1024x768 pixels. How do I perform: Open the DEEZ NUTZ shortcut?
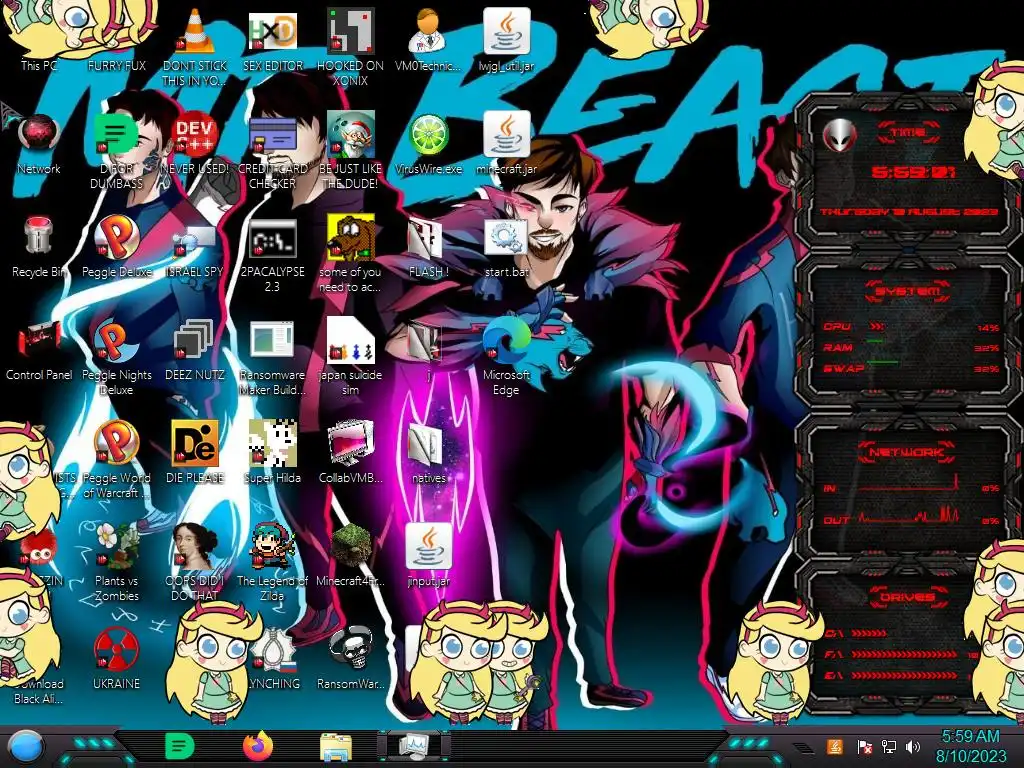click(195, 350)
